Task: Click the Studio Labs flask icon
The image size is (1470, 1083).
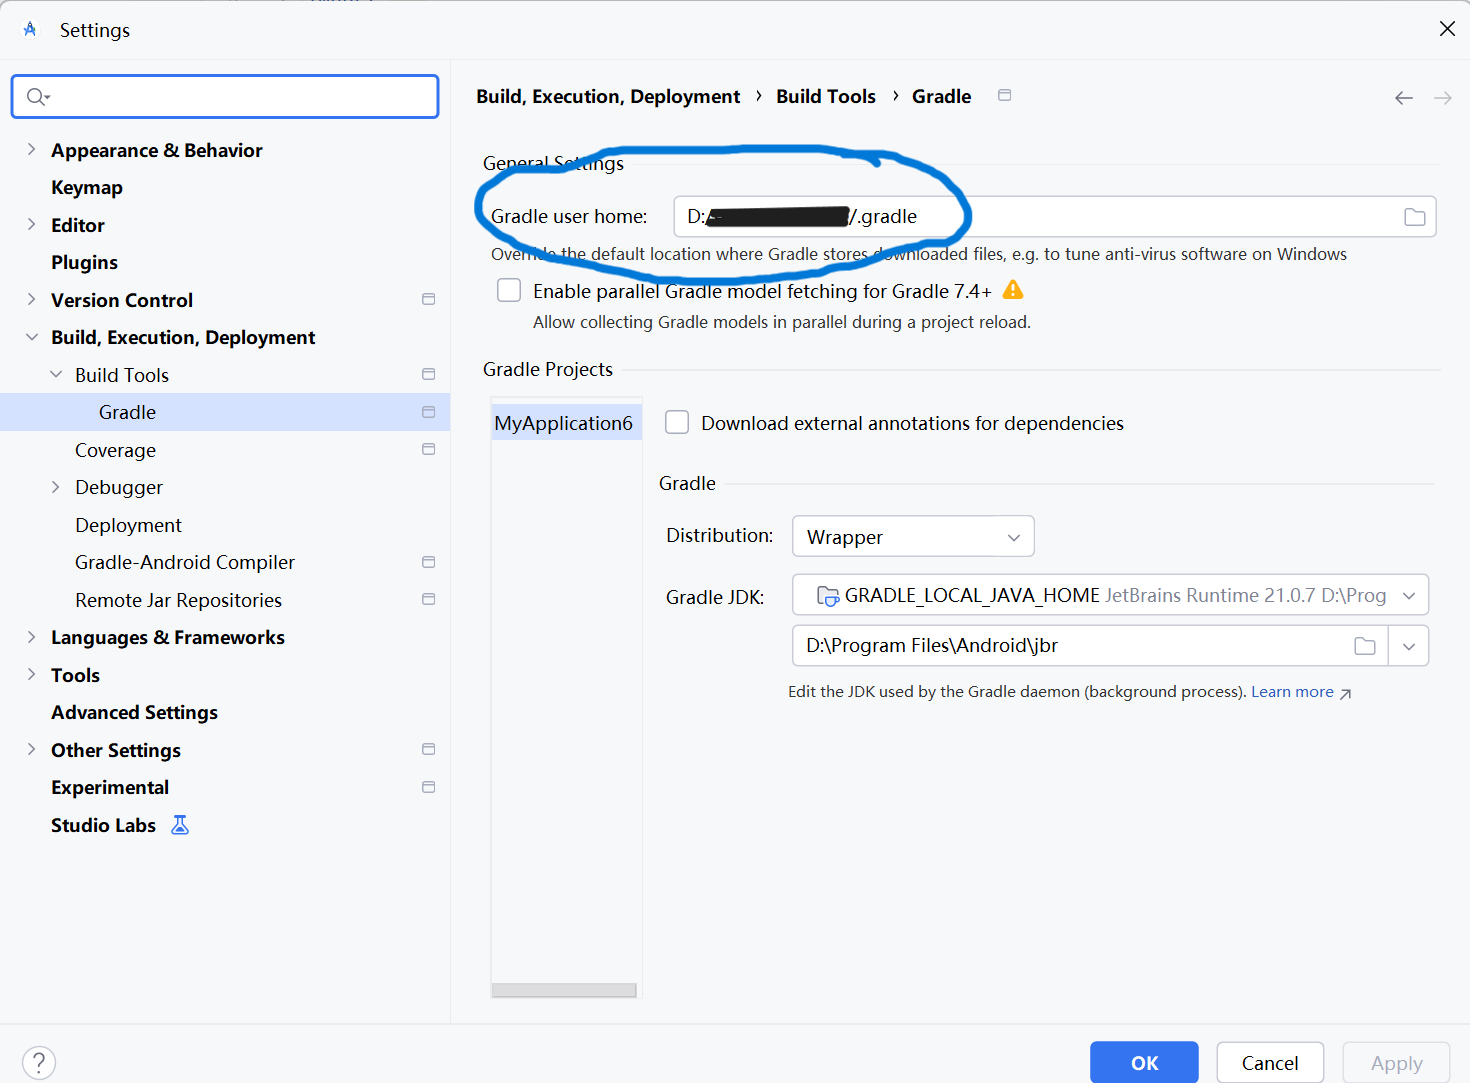Action: point(179,824)
